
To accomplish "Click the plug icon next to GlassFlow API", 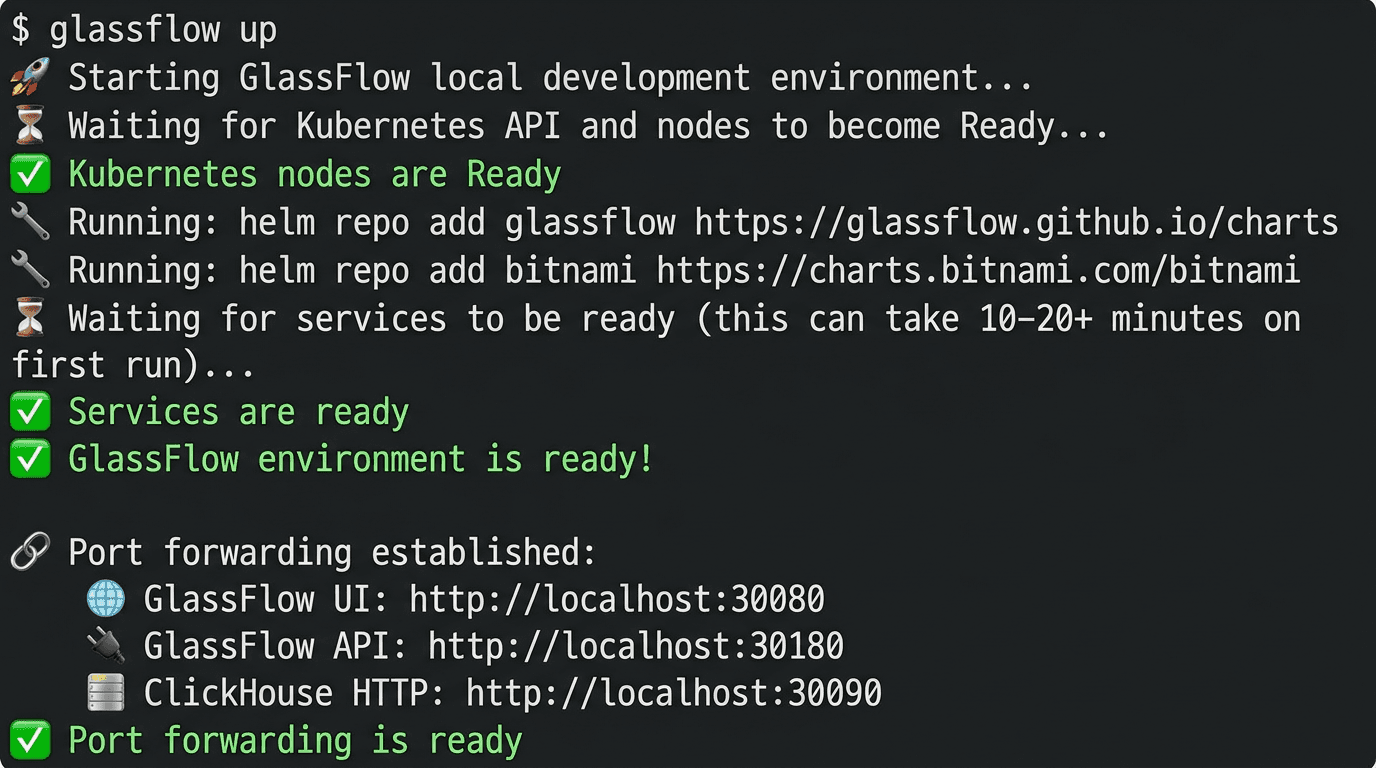I will coord(105,646).
